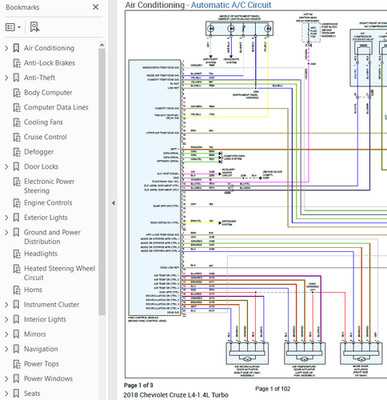The height and width of the screenshot is (400, 387).
Task: Open the Horns bookmark
Action: (33, 290)
